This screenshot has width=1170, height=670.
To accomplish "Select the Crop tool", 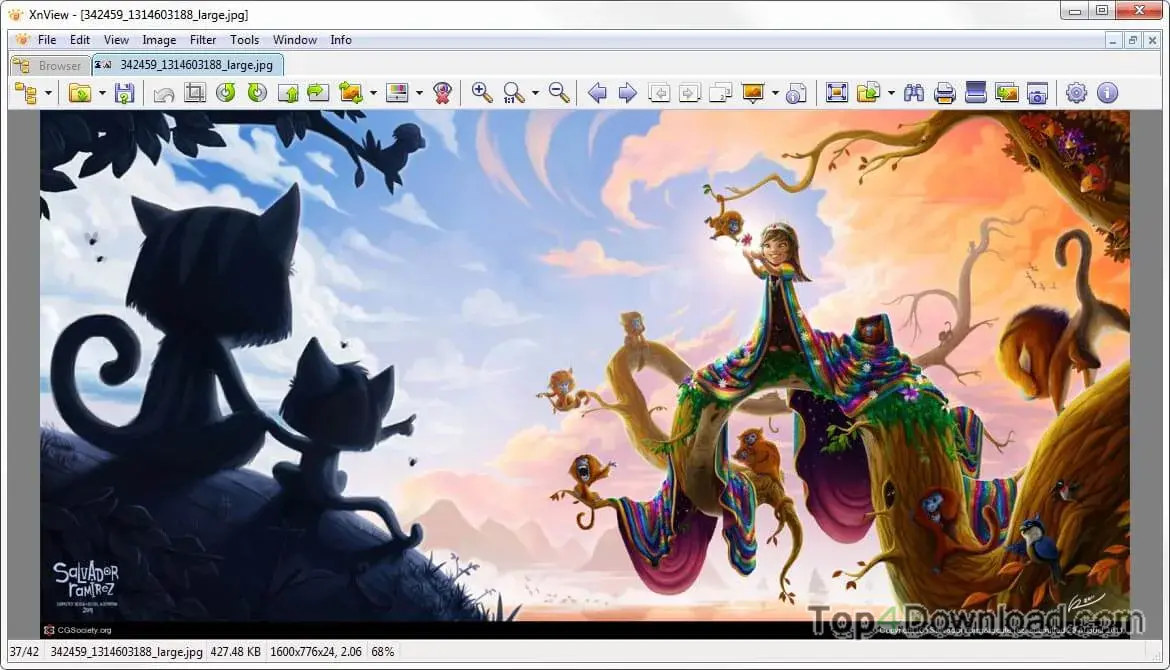I will [195, 92].
